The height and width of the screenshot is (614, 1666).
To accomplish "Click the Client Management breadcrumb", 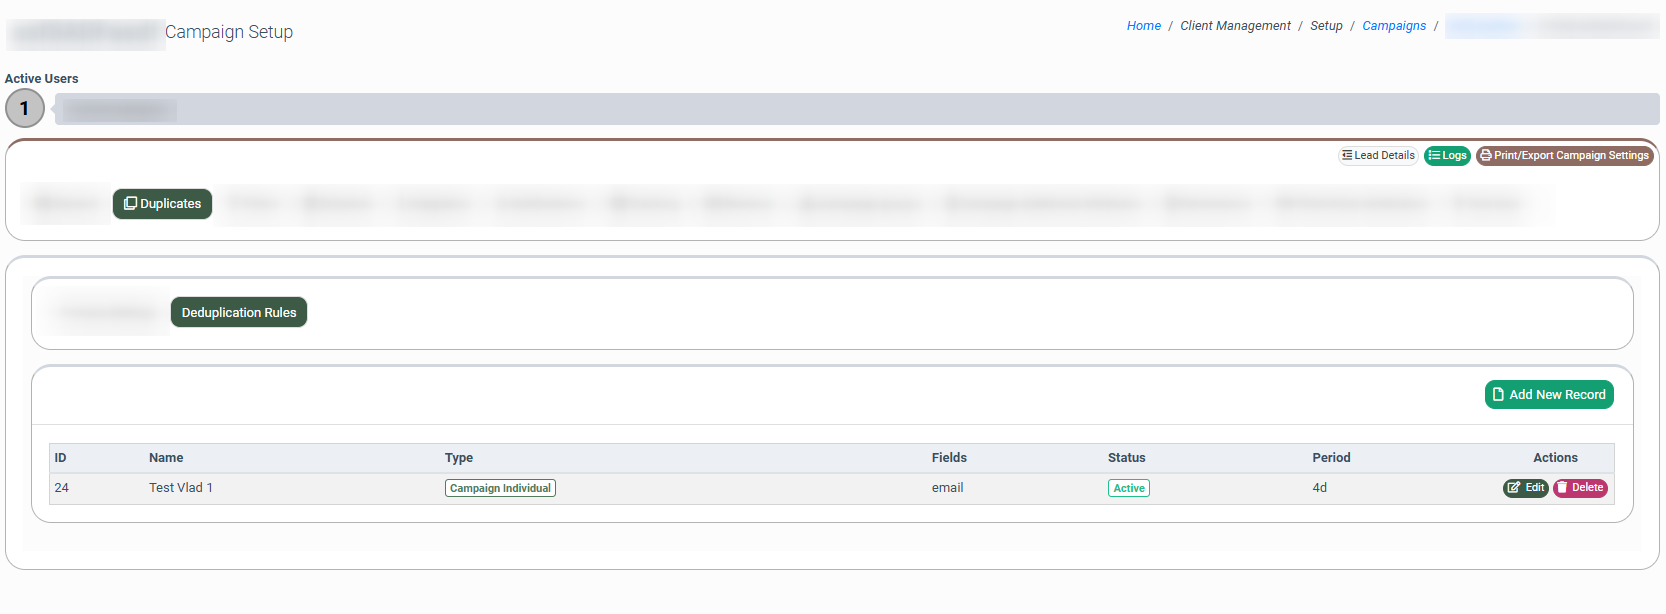I will click(x=1235, y=26).
